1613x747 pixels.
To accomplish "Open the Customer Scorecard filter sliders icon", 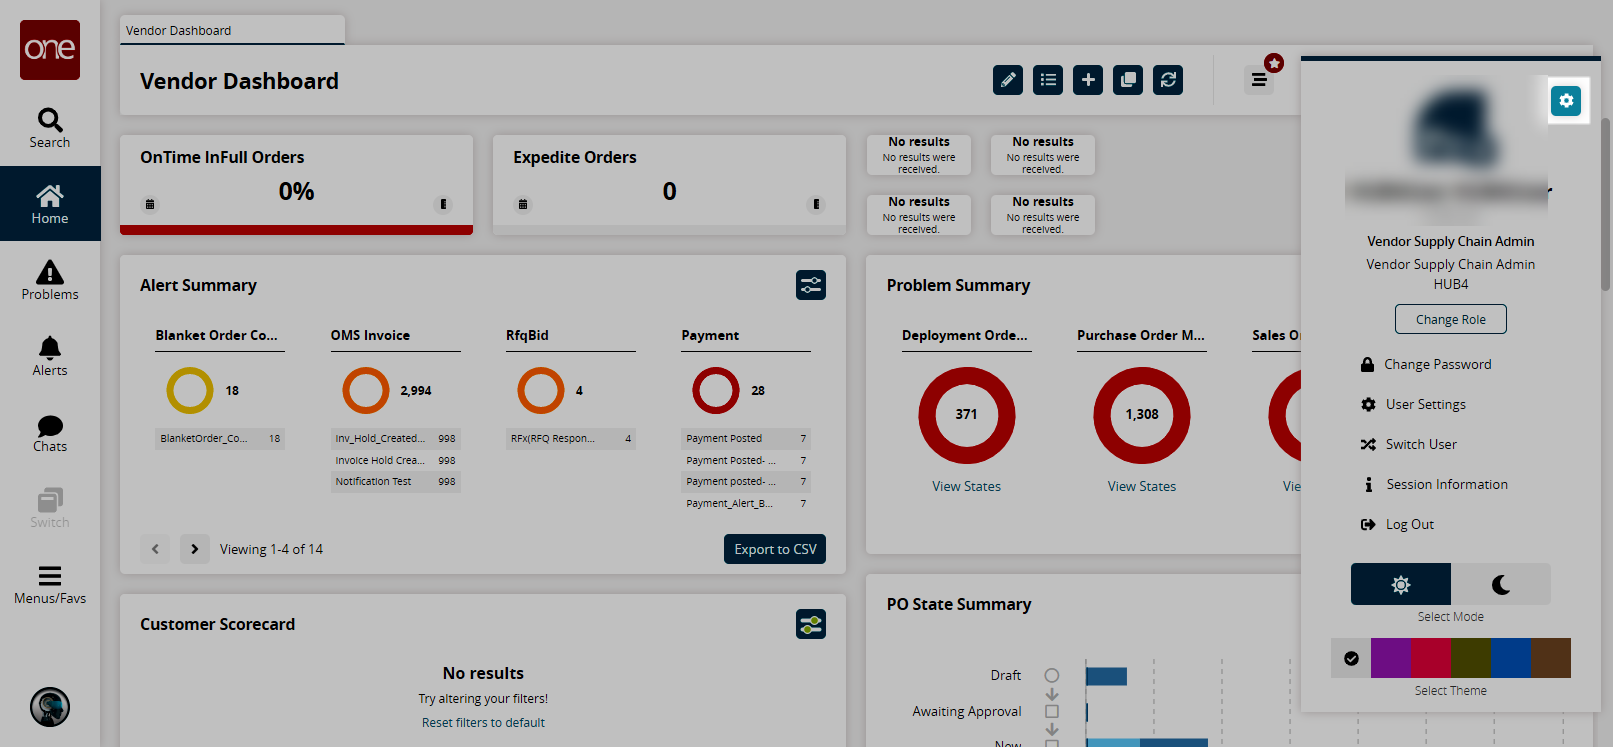I will click(811, 624).
